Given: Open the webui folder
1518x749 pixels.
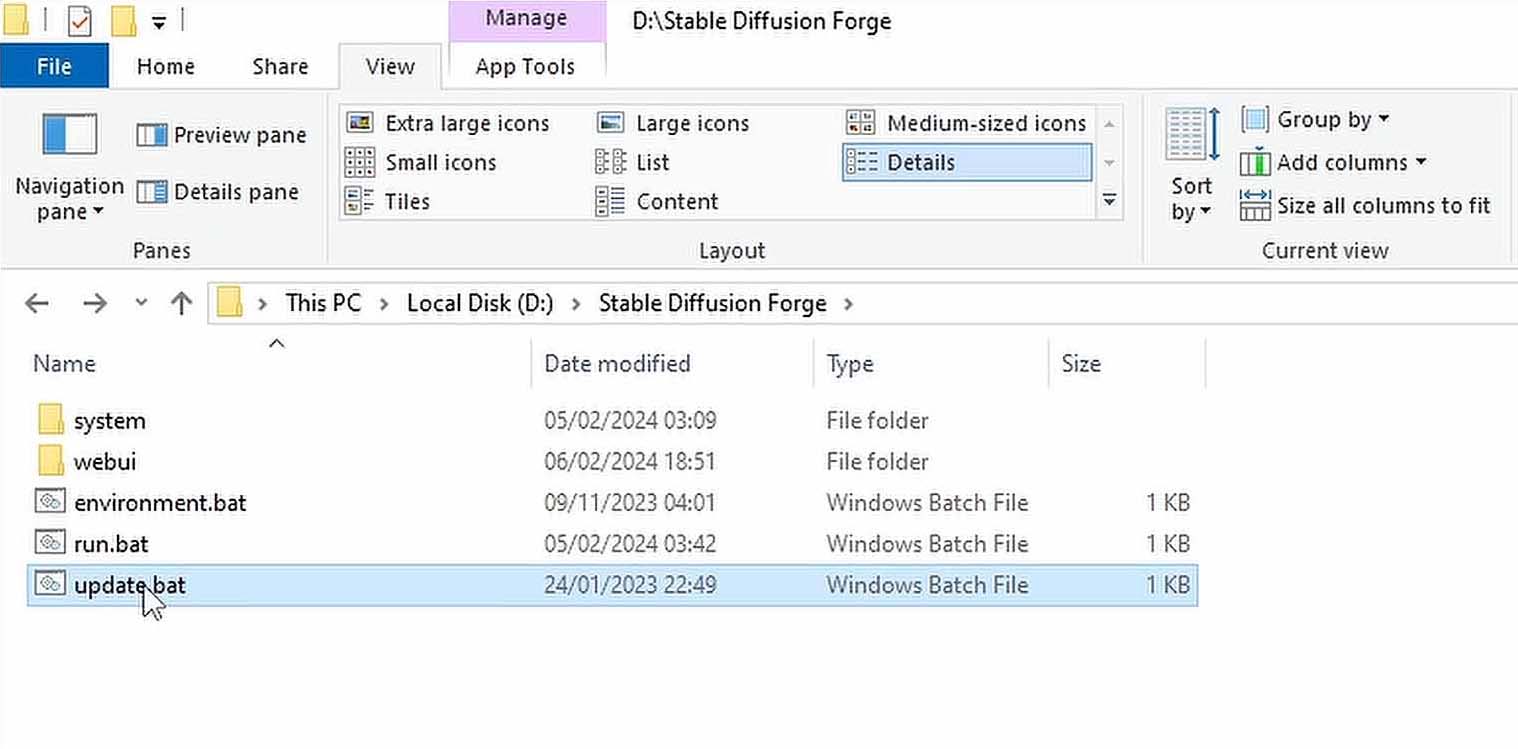Looking at the screenshot, I should tap(105, 461).
